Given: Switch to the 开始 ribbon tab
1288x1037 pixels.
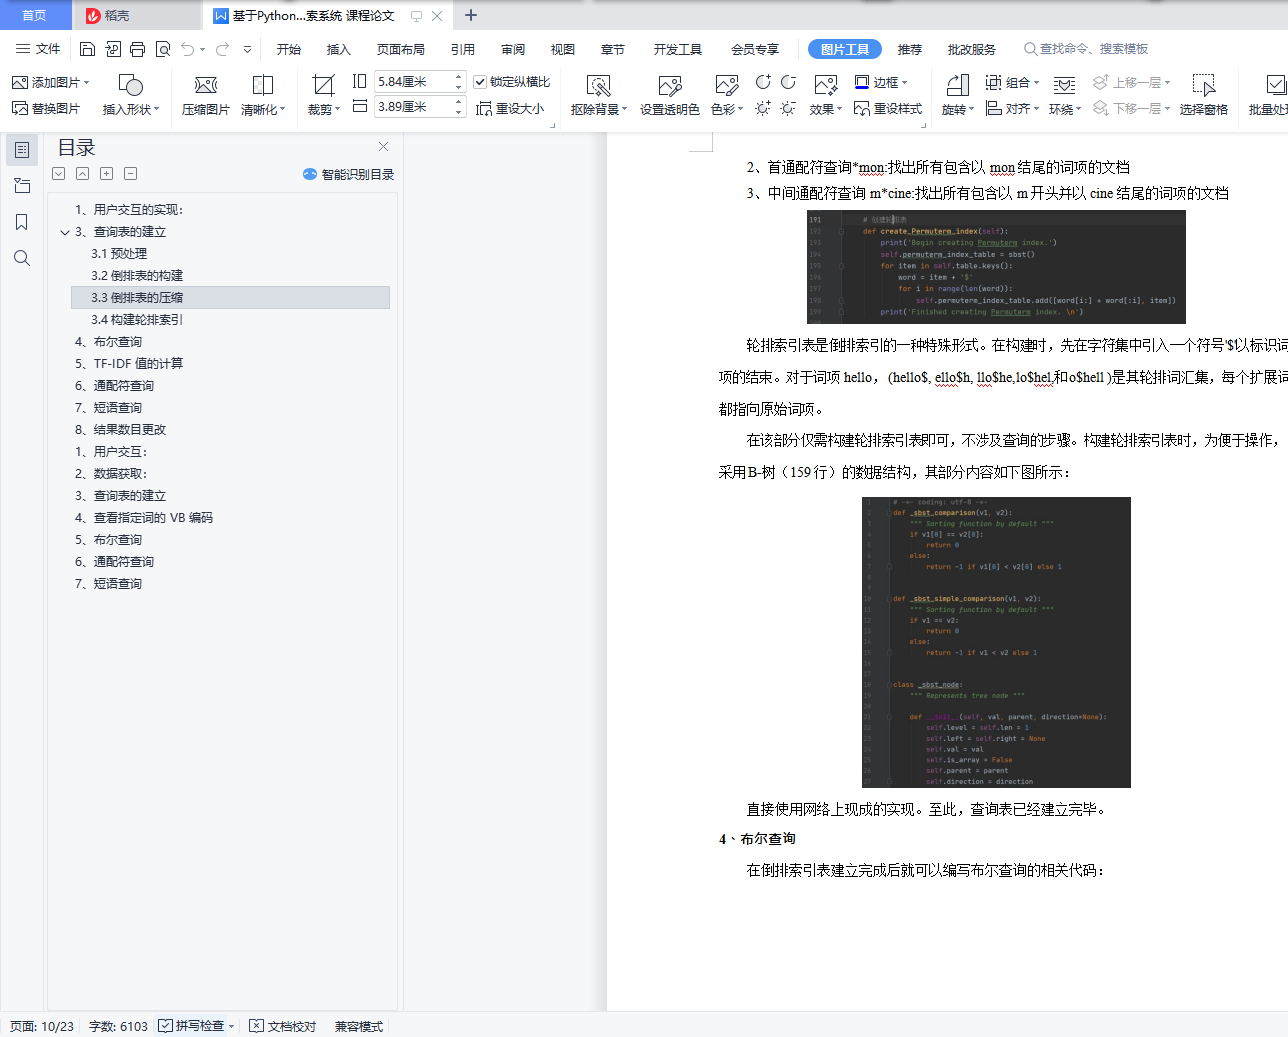Looking at the screenshot, I should point(289,49).
